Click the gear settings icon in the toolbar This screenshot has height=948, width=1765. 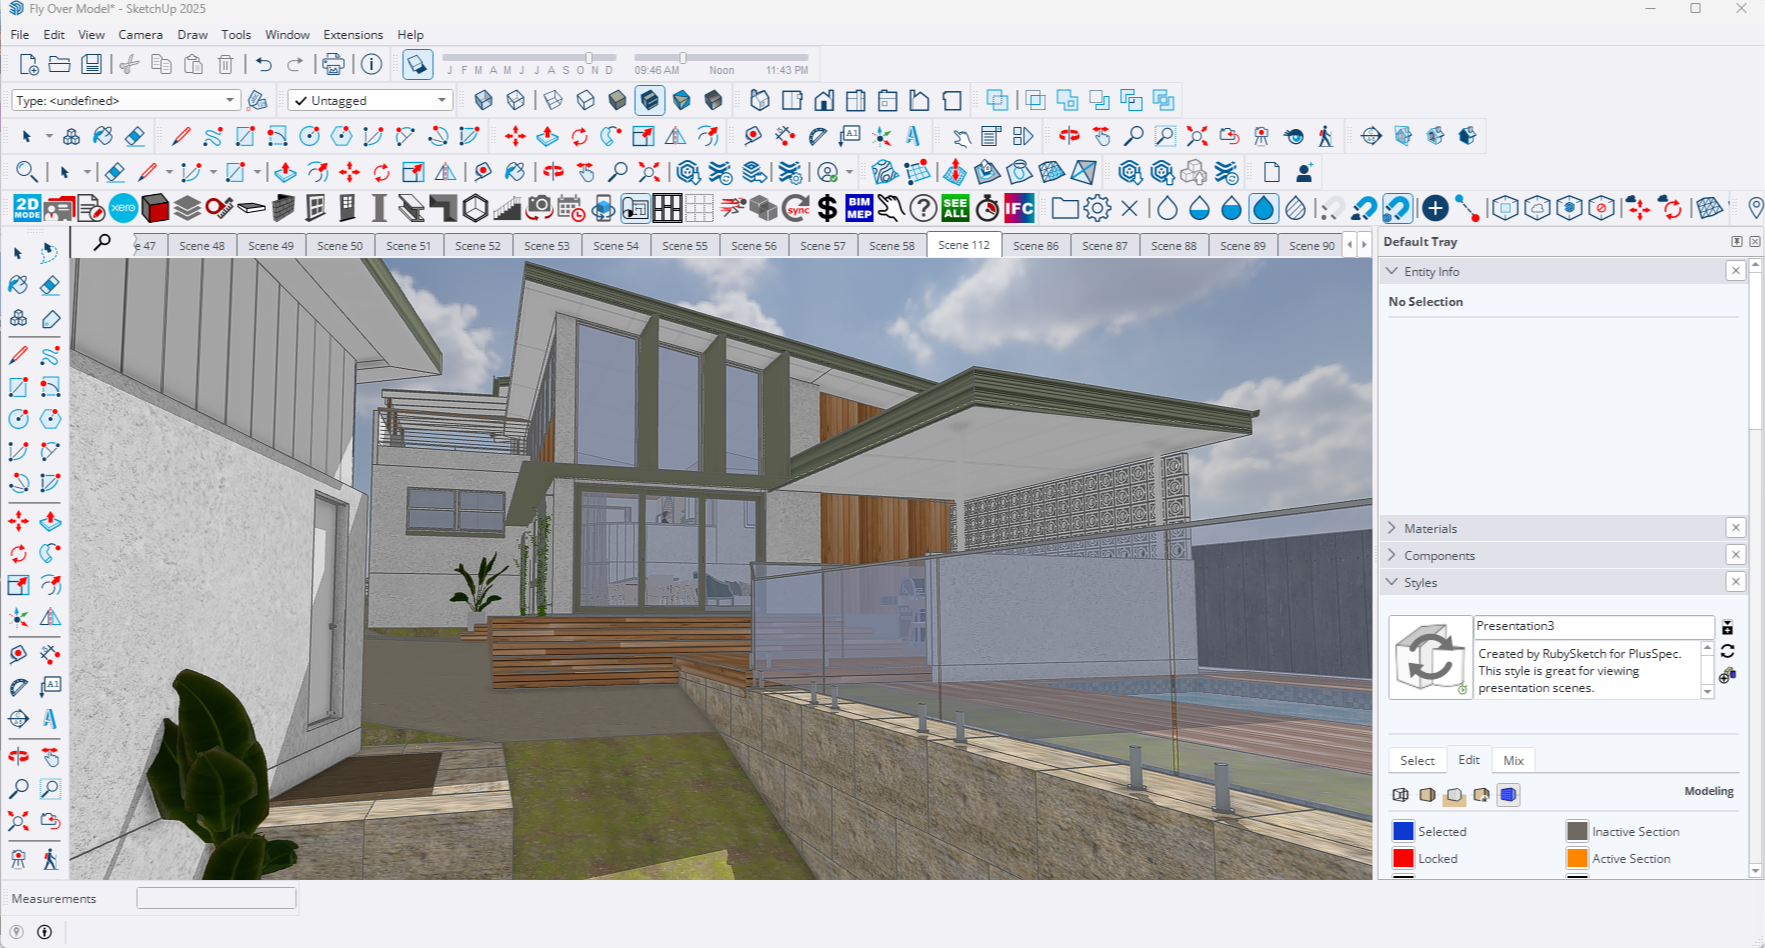1097,208
